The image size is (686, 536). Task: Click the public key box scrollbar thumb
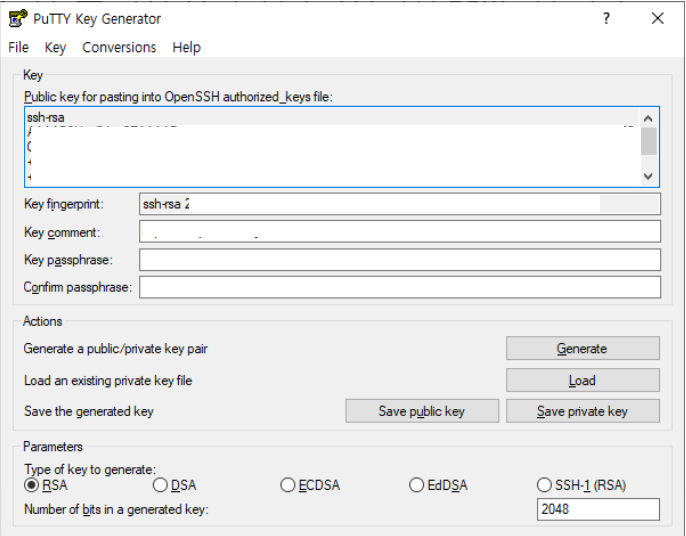tap(648, 141)
